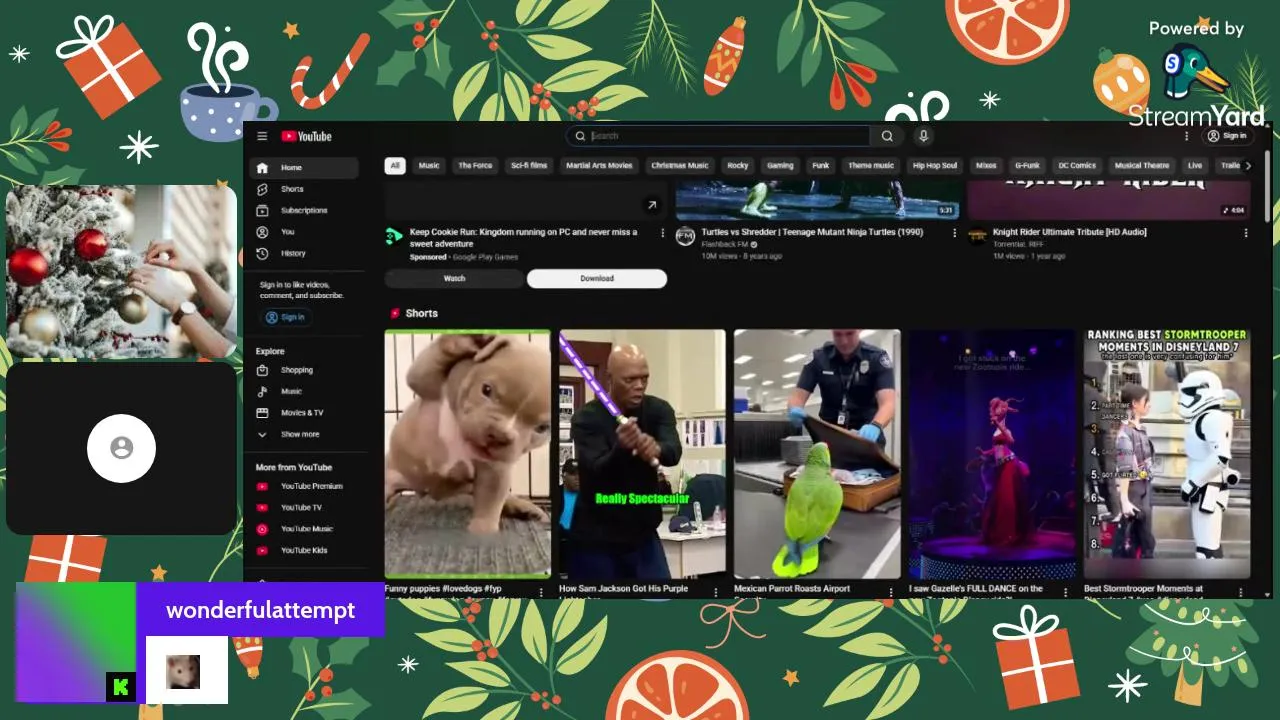Click the Watch button on the ad

(454, 279)
